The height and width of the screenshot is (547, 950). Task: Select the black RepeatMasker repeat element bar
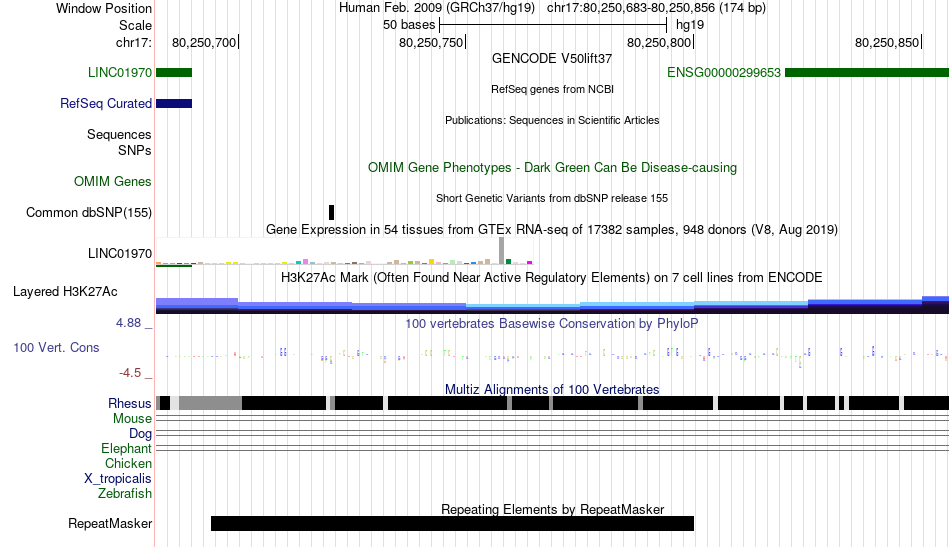point(452,523)
